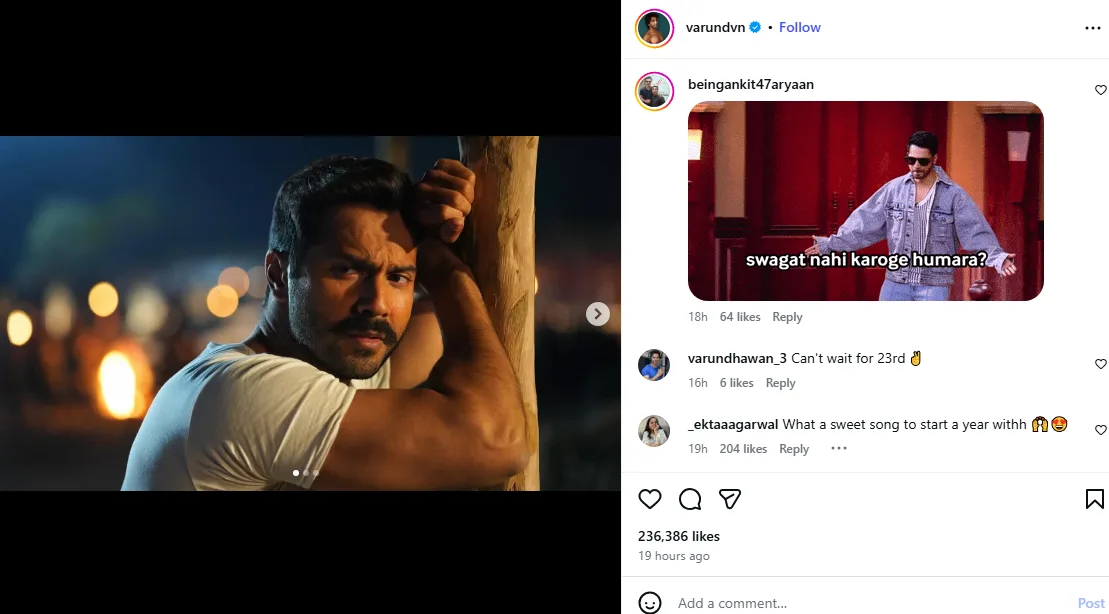Like beingankit47aryaan's comment

pos(1101,90)
